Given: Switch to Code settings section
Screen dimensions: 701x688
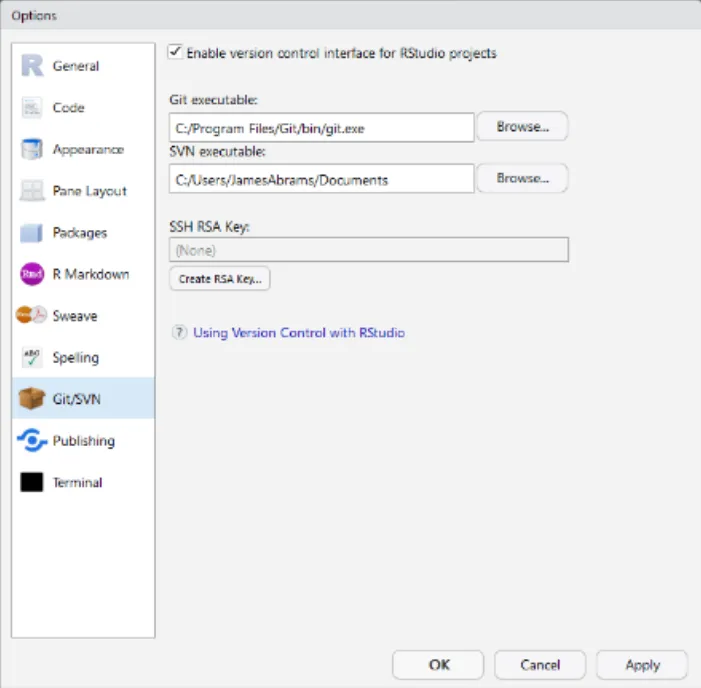Looking at the screenshot, I should coord(68,107).
